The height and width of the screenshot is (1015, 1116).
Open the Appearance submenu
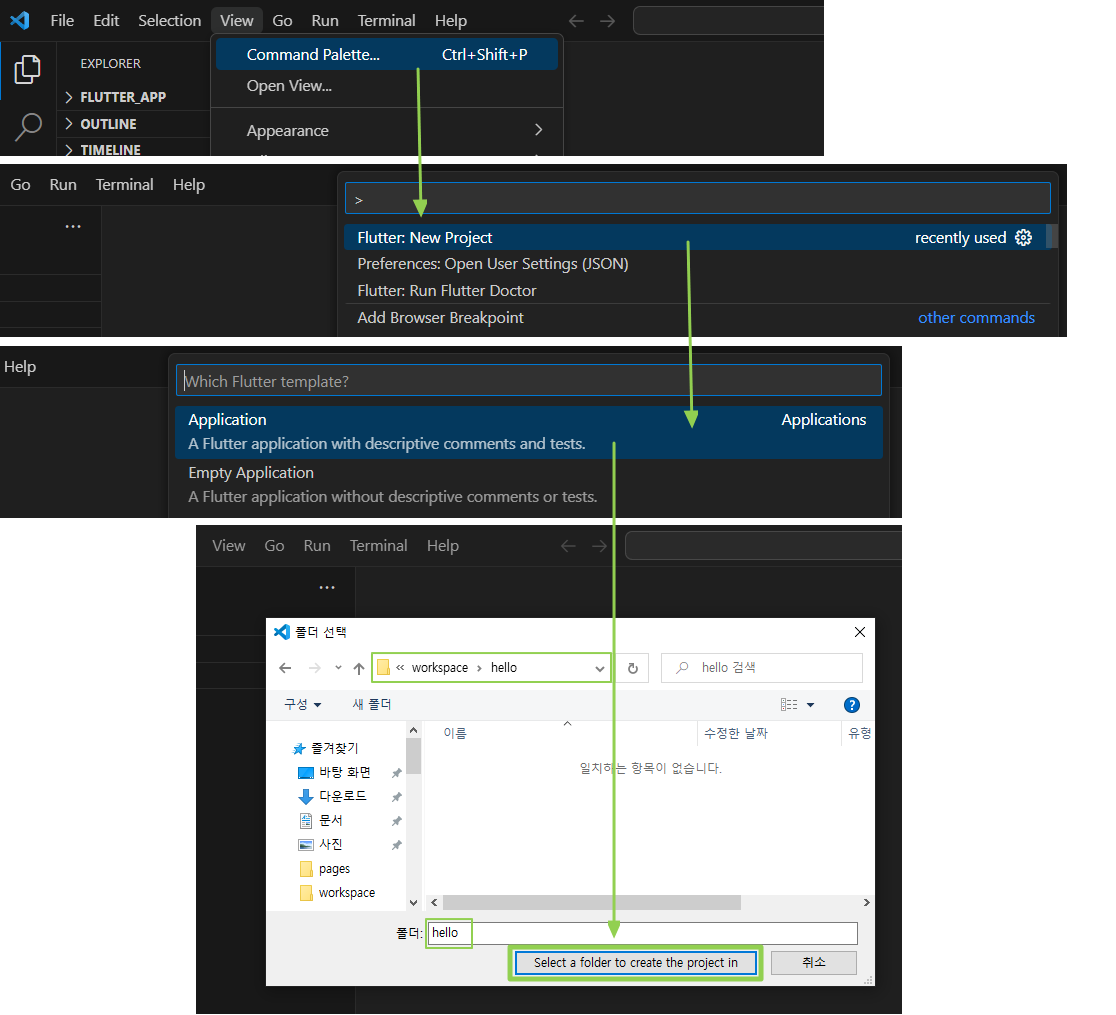[387, 130]
